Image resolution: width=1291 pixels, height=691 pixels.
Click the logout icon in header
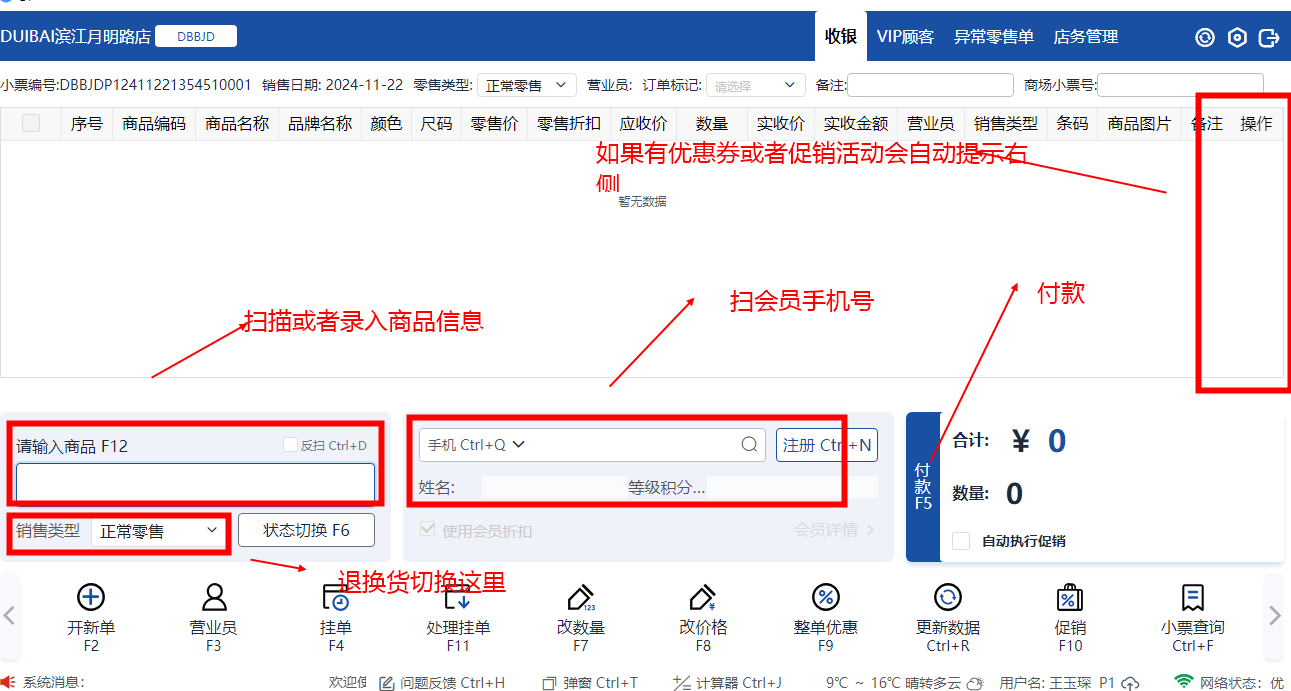(x=1269, y=37)
